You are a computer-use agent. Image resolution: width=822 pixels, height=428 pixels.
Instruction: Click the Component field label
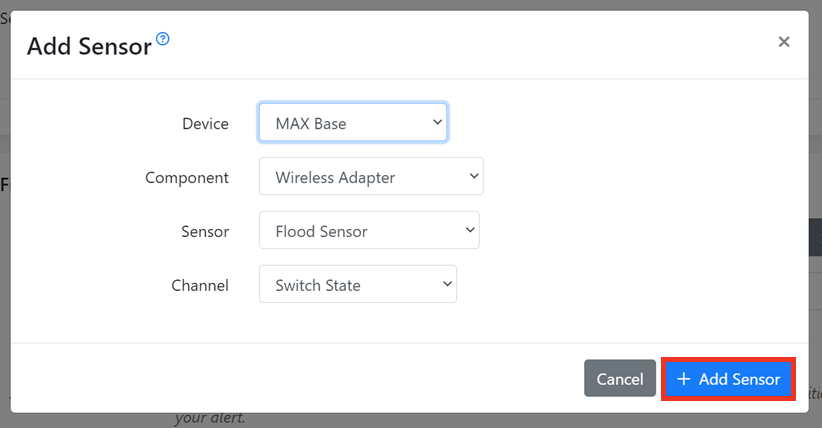(x=187, y=178)
